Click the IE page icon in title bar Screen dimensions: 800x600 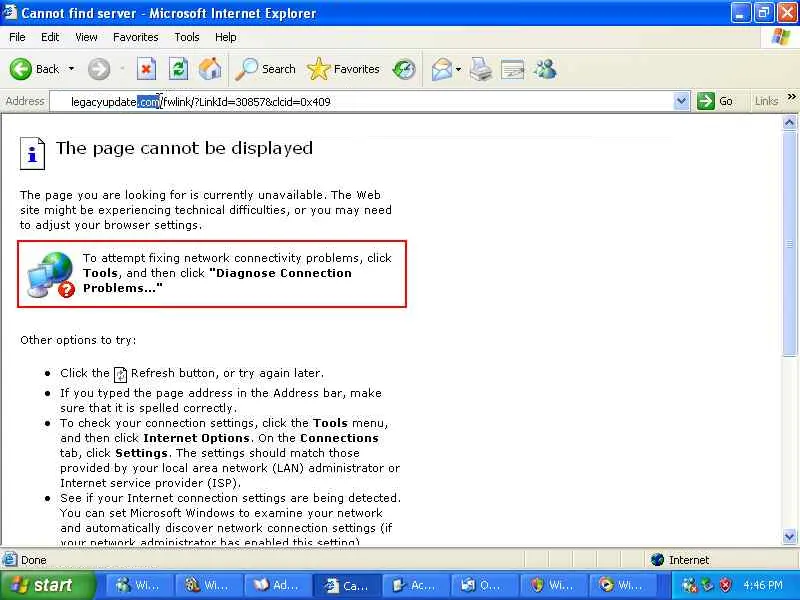(10, 12)
